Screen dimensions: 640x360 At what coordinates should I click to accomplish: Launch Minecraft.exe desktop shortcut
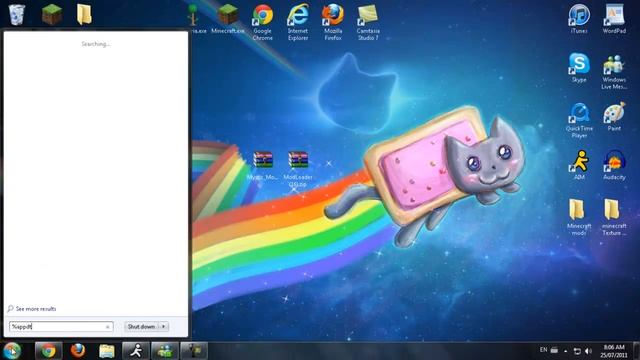228,19
